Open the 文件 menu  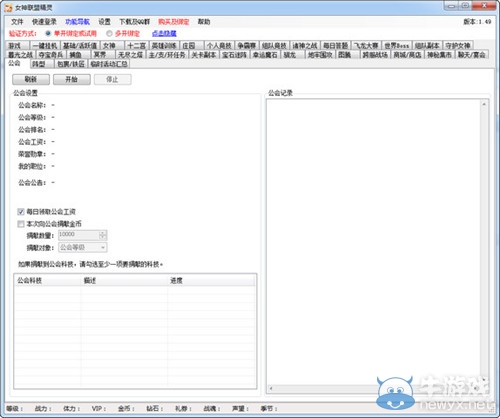(x=17, y=22)
